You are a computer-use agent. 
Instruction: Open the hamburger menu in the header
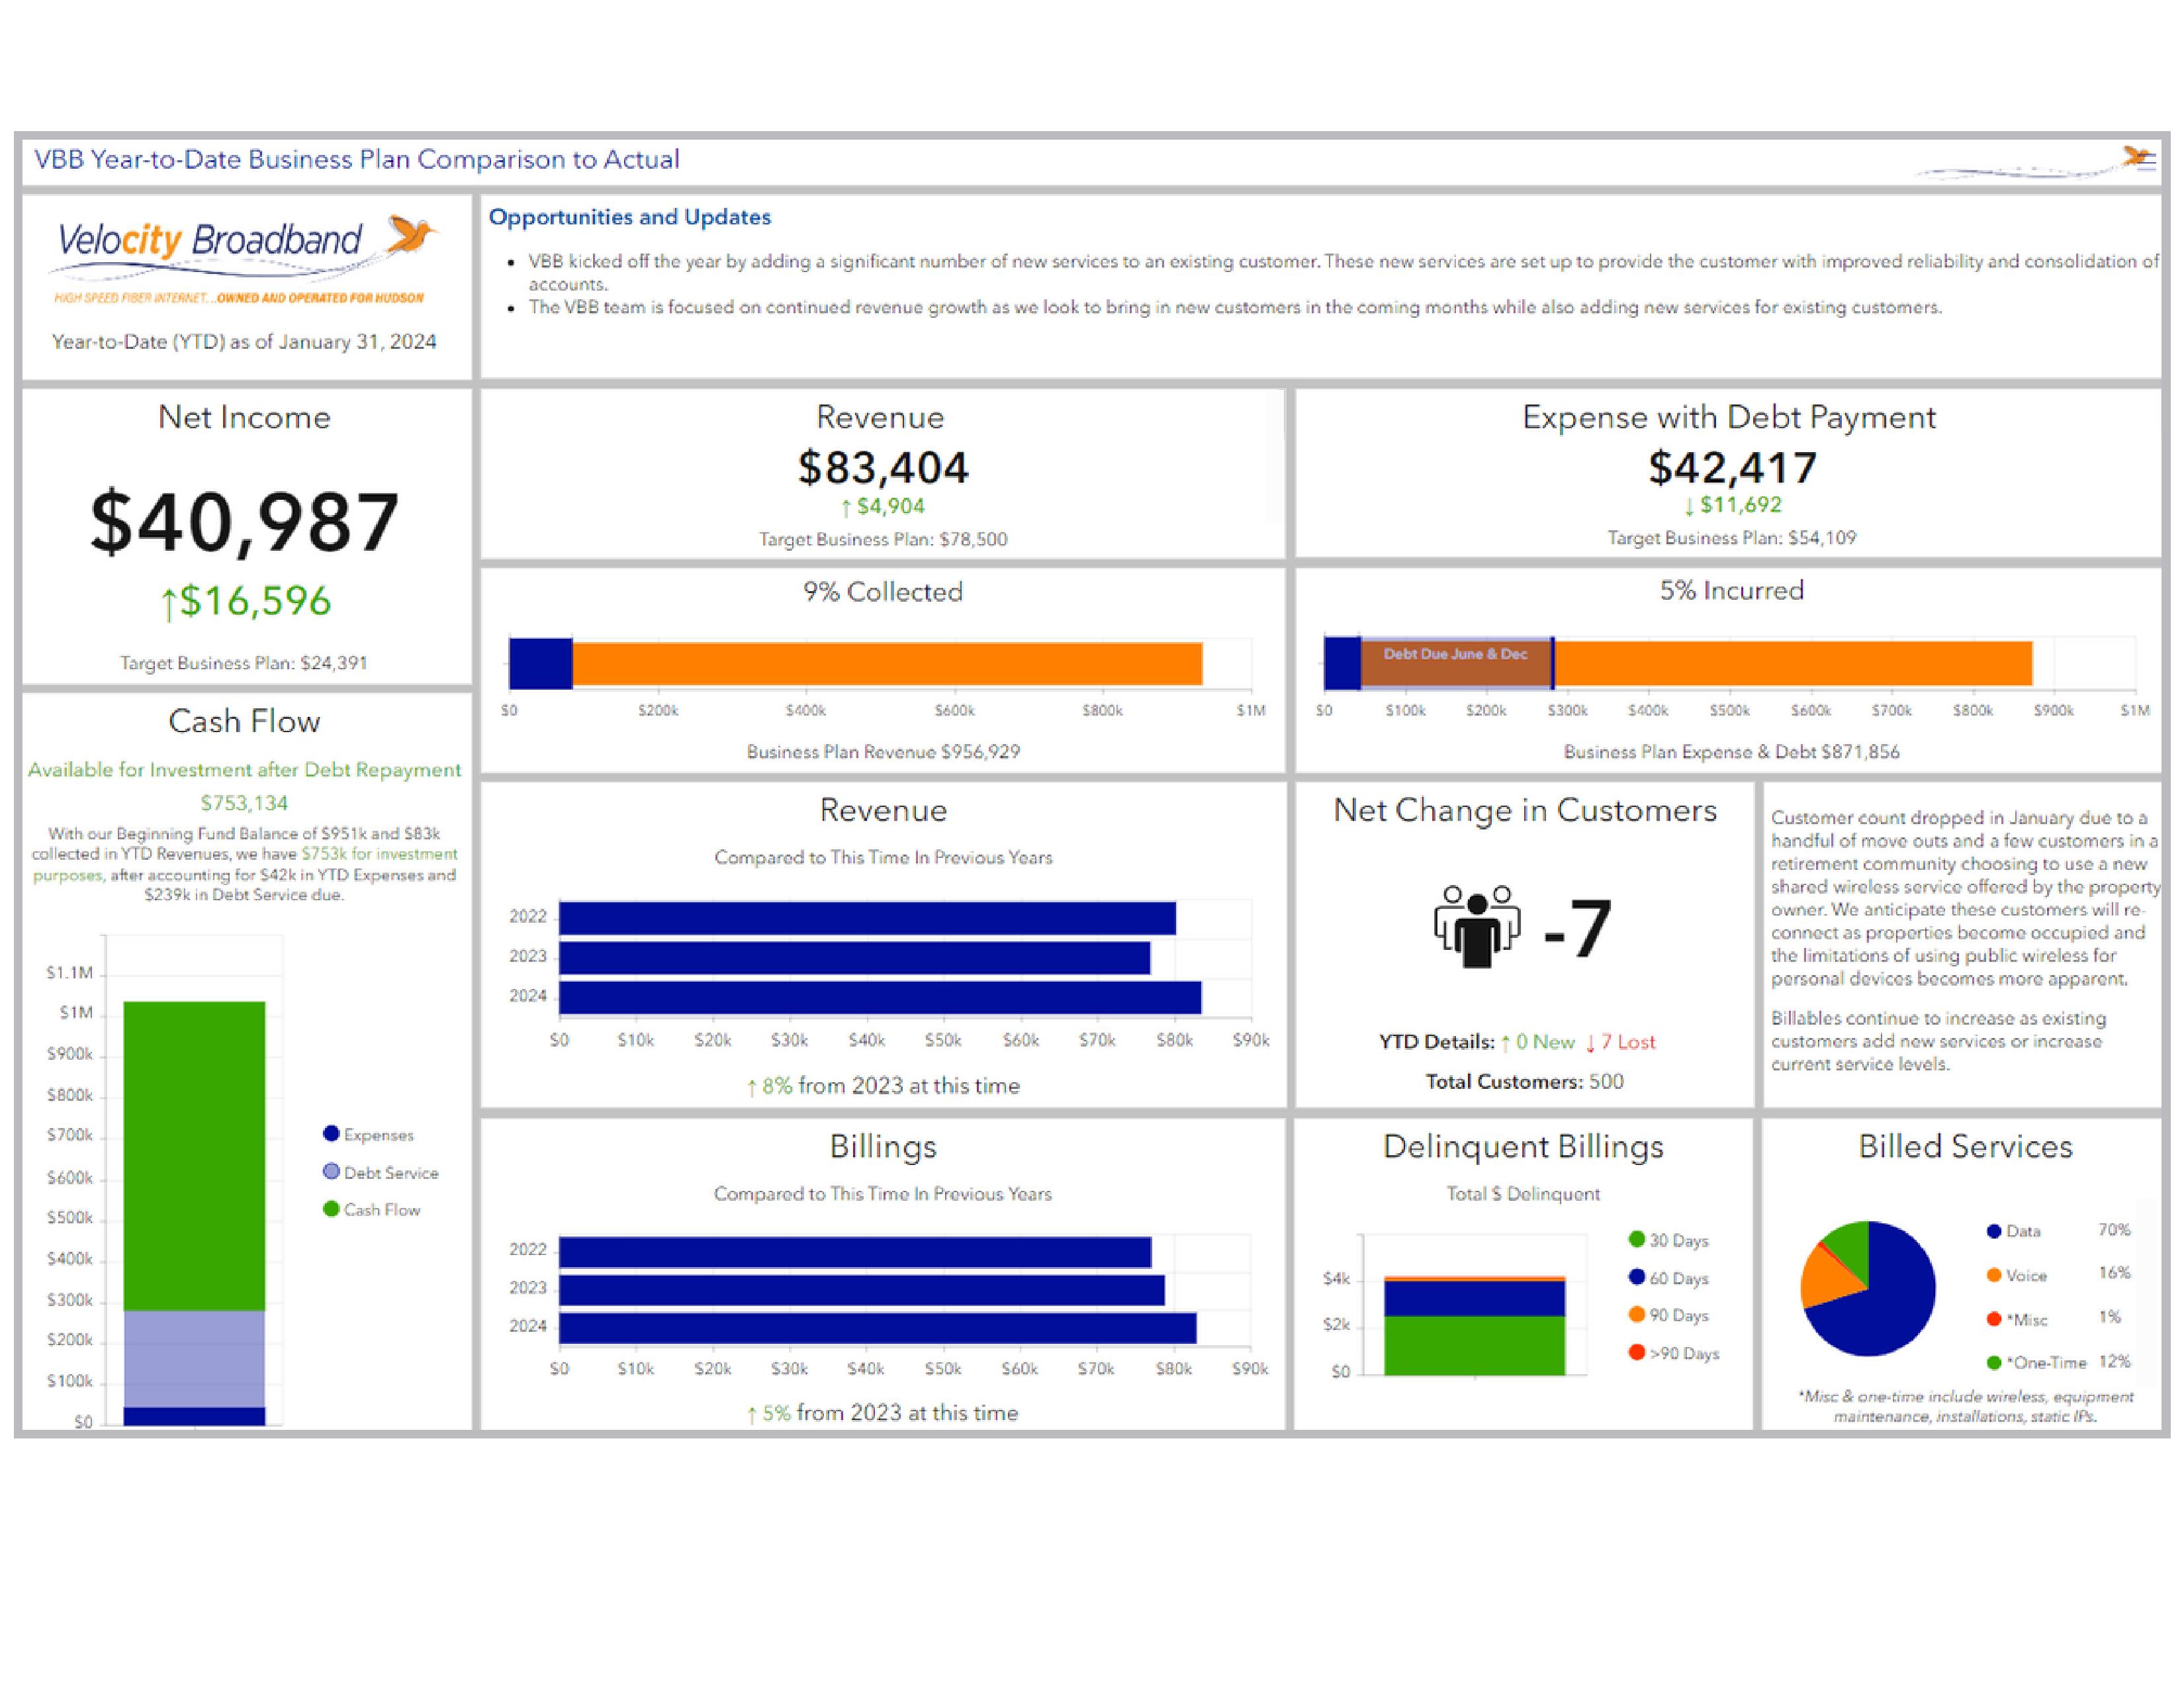pyautogui.click(x=2146, y=161)
